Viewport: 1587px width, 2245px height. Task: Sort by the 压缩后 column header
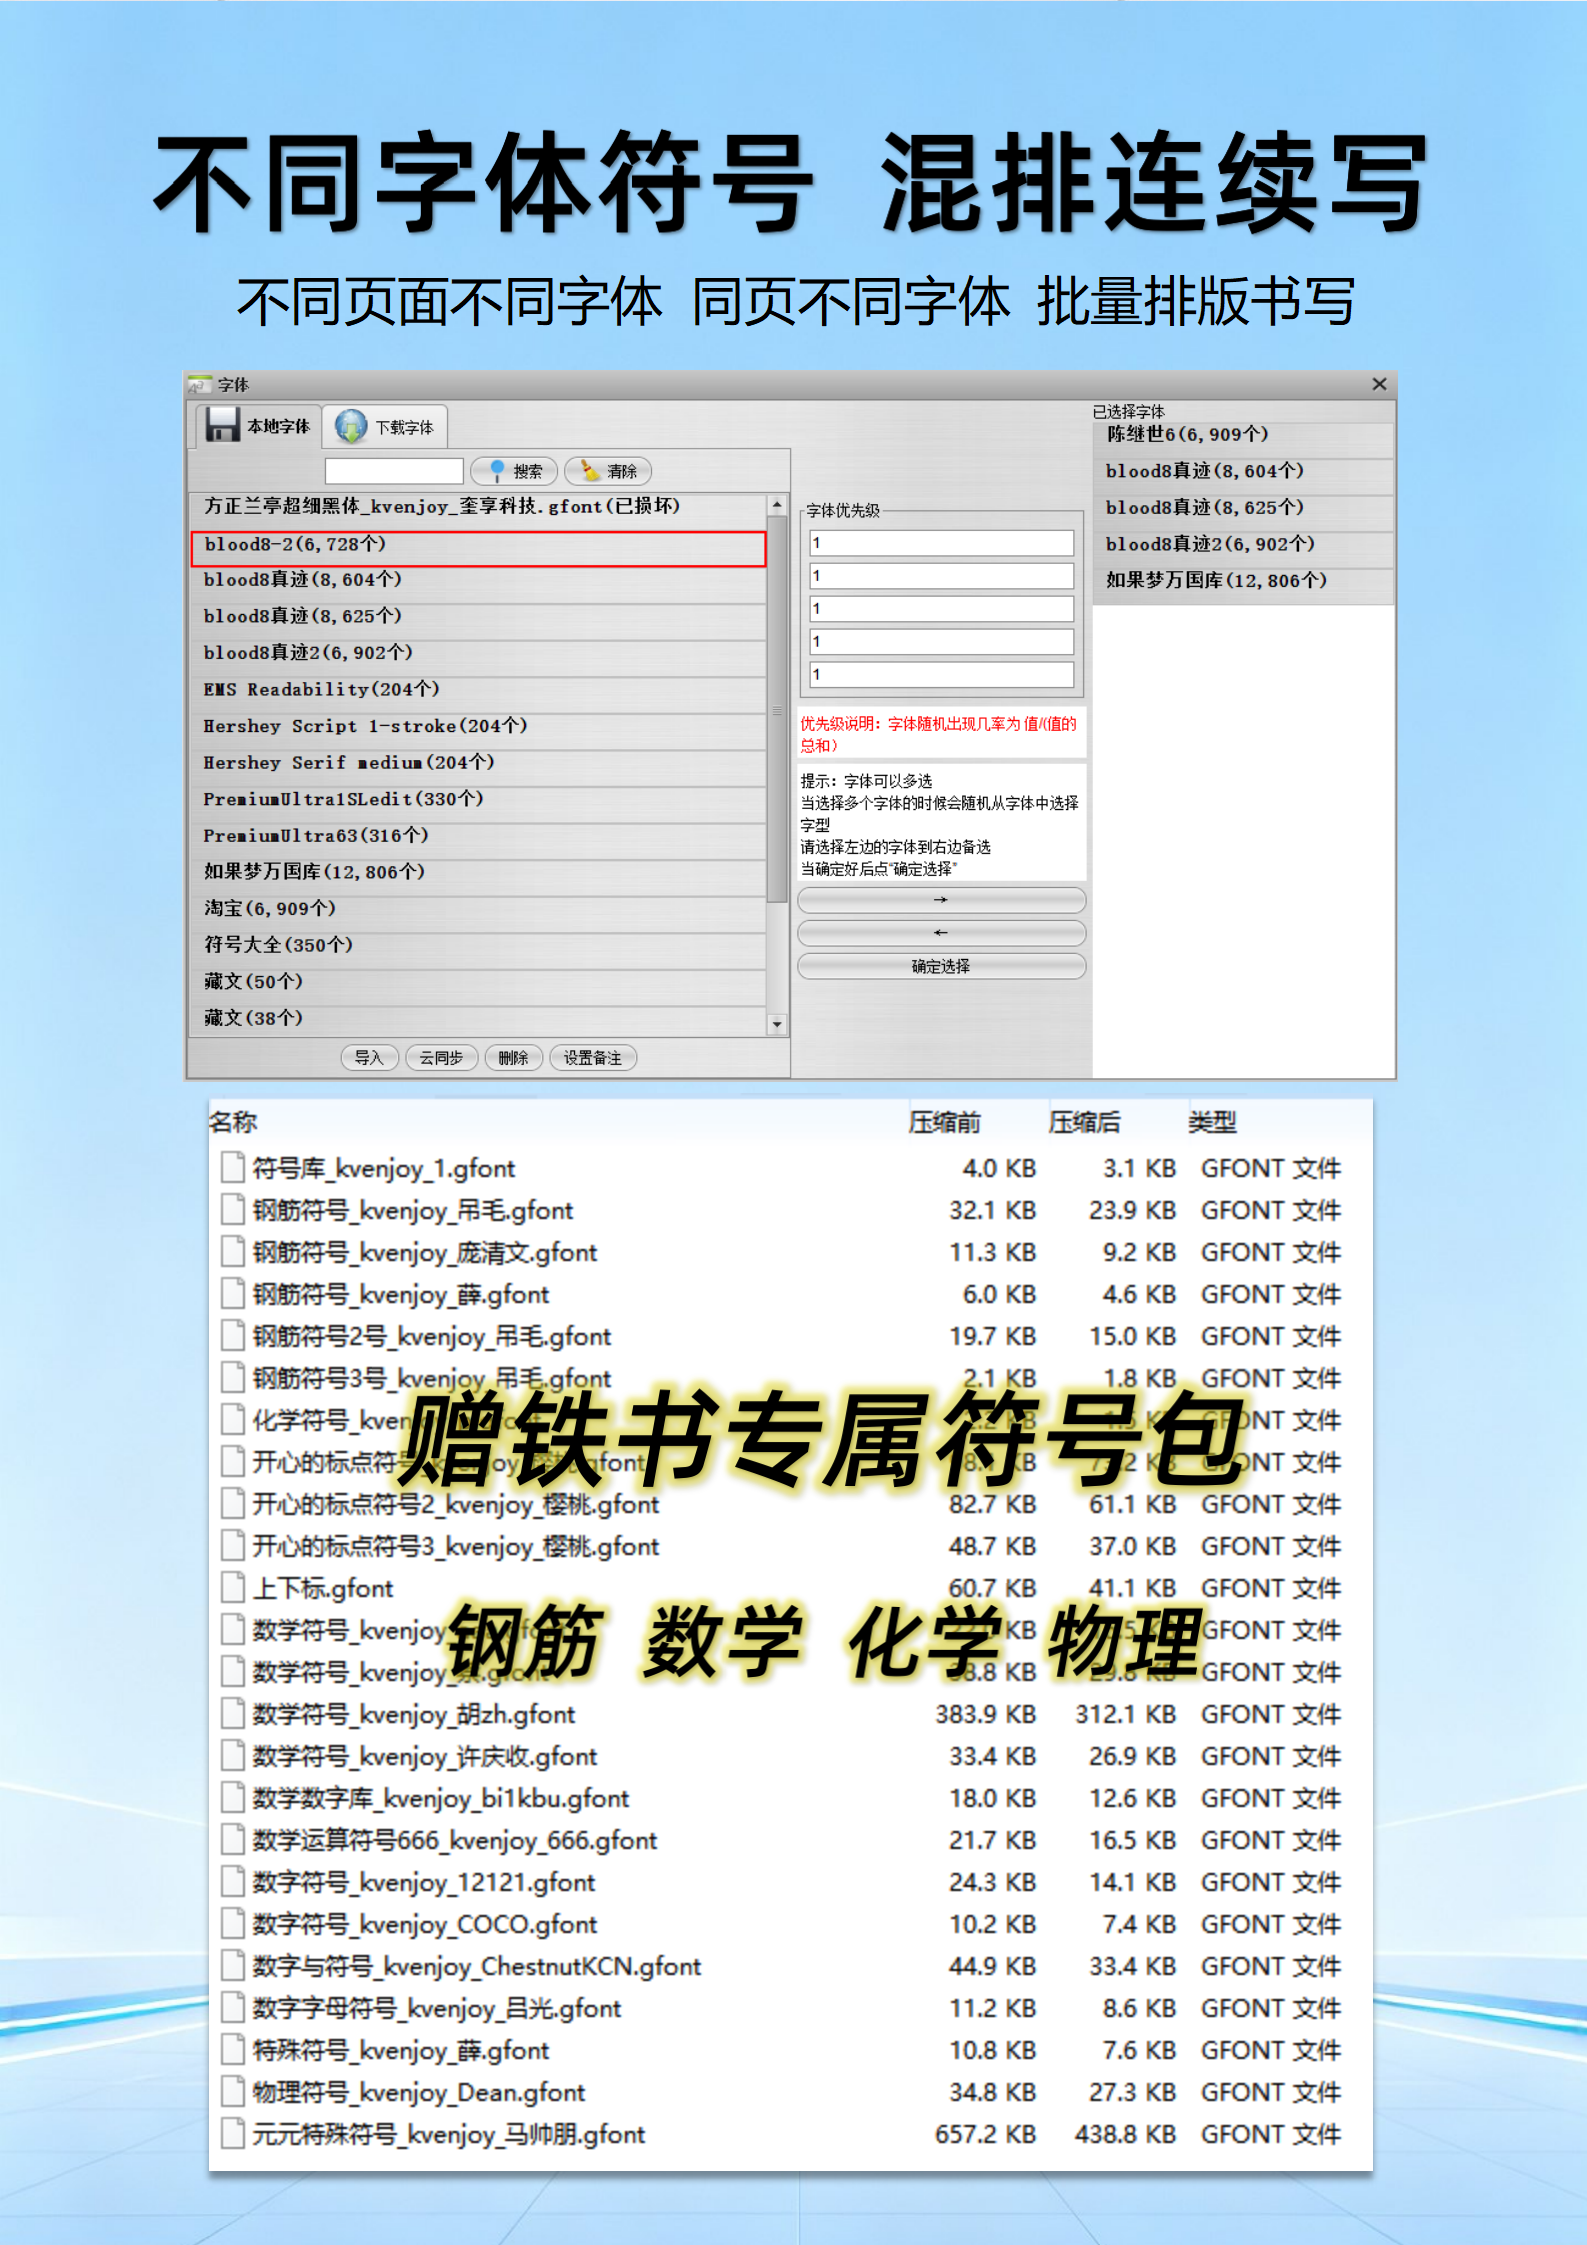[1084, 1122]
